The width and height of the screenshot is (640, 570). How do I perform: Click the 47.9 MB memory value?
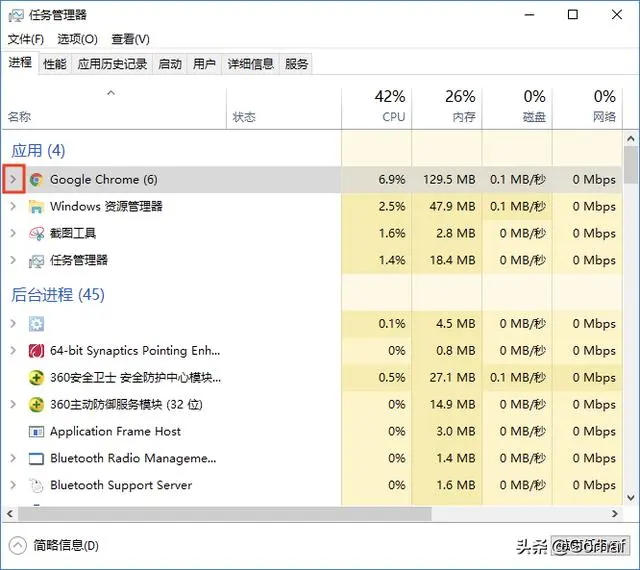[452, 207]
